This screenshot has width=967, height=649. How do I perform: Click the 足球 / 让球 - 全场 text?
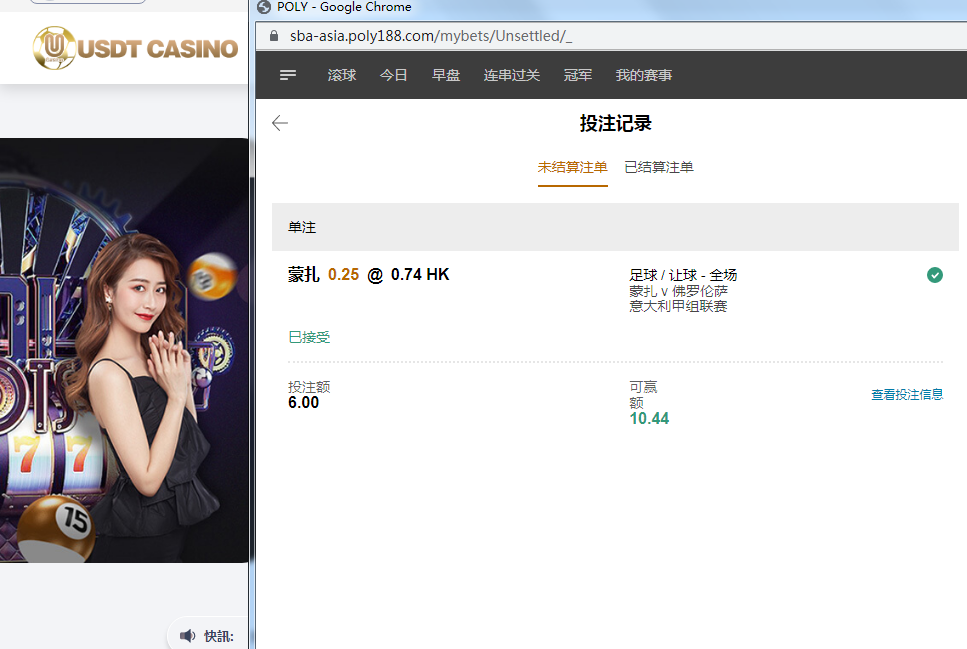pos(683,275)
